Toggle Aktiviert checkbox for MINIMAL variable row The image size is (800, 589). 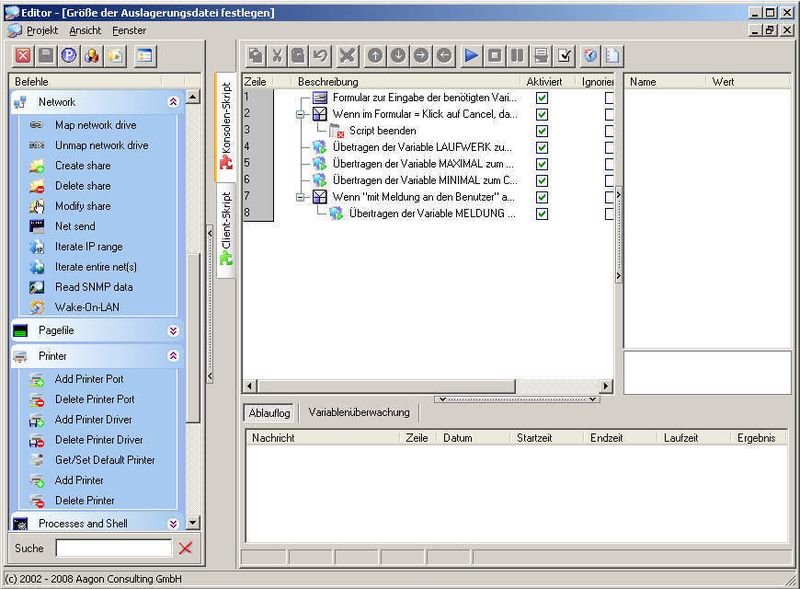(x=542, y=181)
